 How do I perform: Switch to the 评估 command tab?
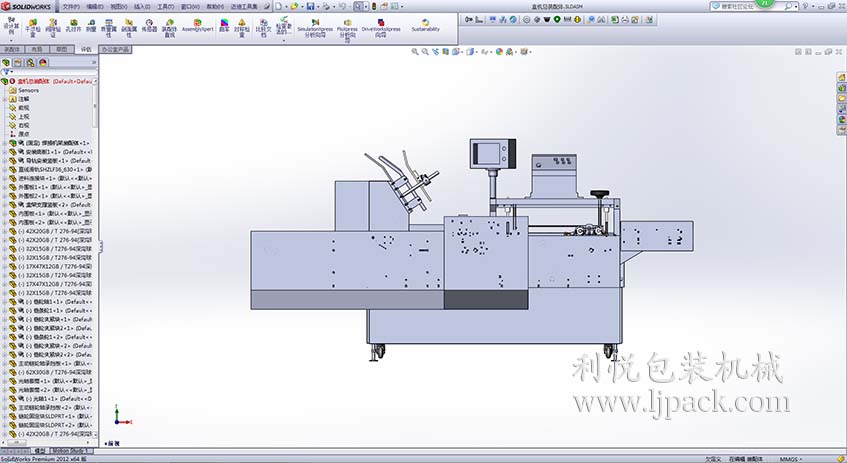tap(86, 48)
